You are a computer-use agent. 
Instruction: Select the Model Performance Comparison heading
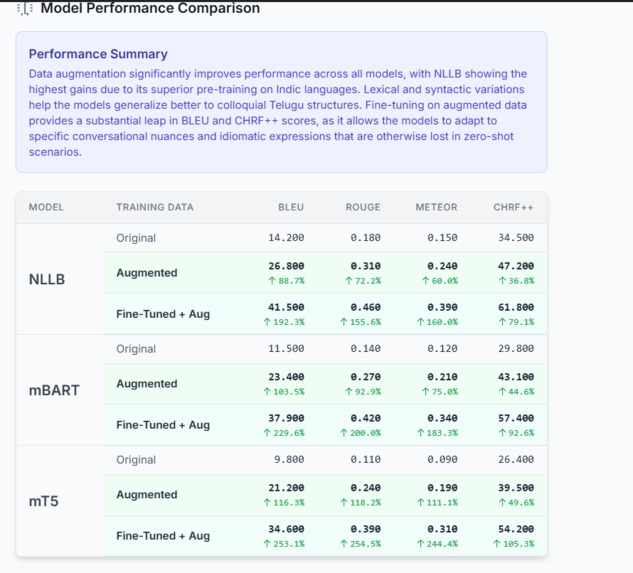[x=150, y=8]
